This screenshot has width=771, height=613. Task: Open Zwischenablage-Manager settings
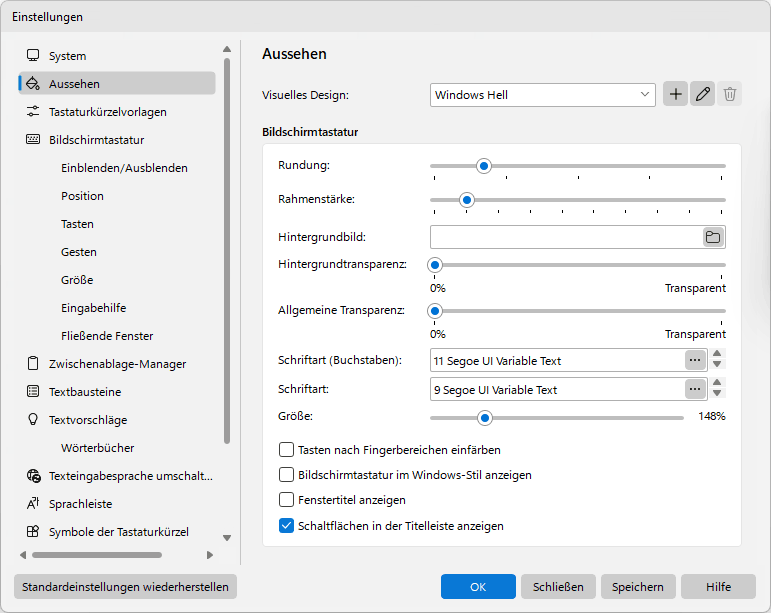click(117, 364)
